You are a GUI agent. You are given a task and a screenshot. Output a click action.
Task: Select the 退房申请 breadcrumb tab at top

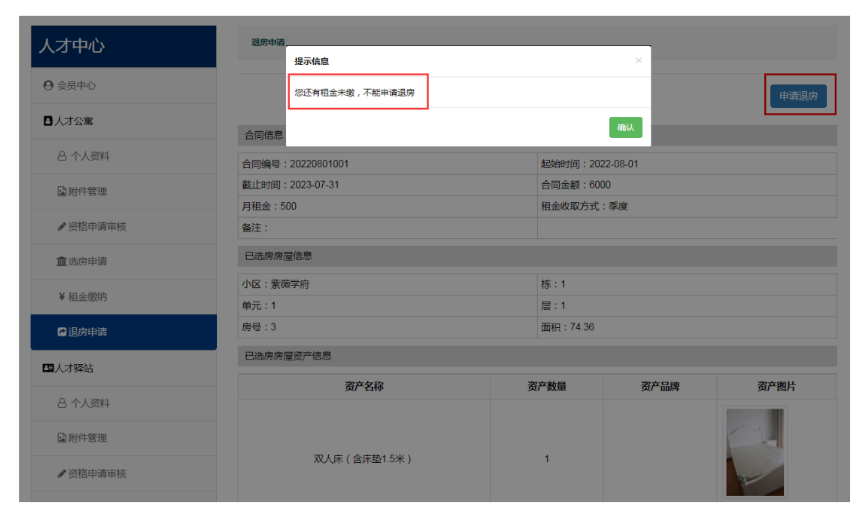pyautogui.click(x=267, y=43)
